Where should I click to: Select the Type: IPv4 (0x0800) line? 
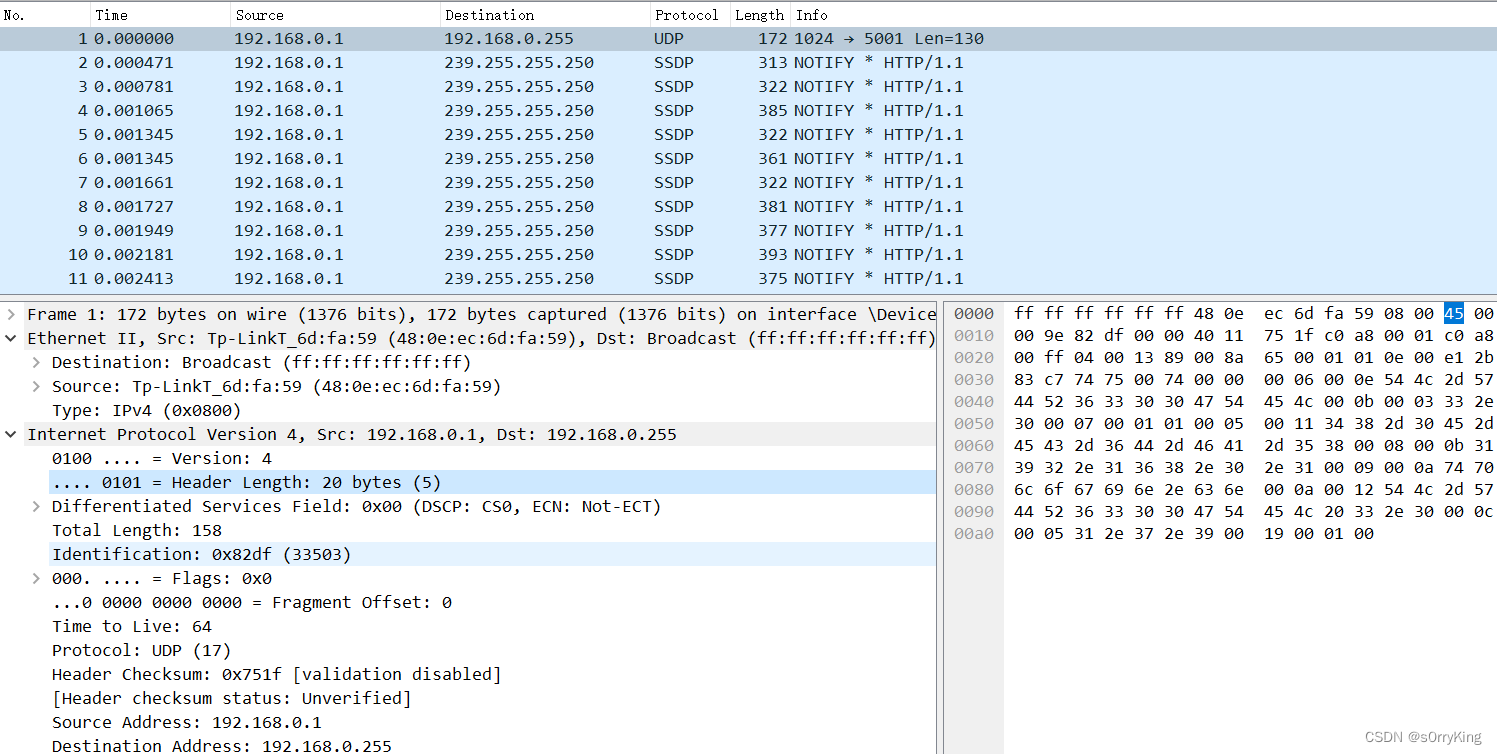146,410
